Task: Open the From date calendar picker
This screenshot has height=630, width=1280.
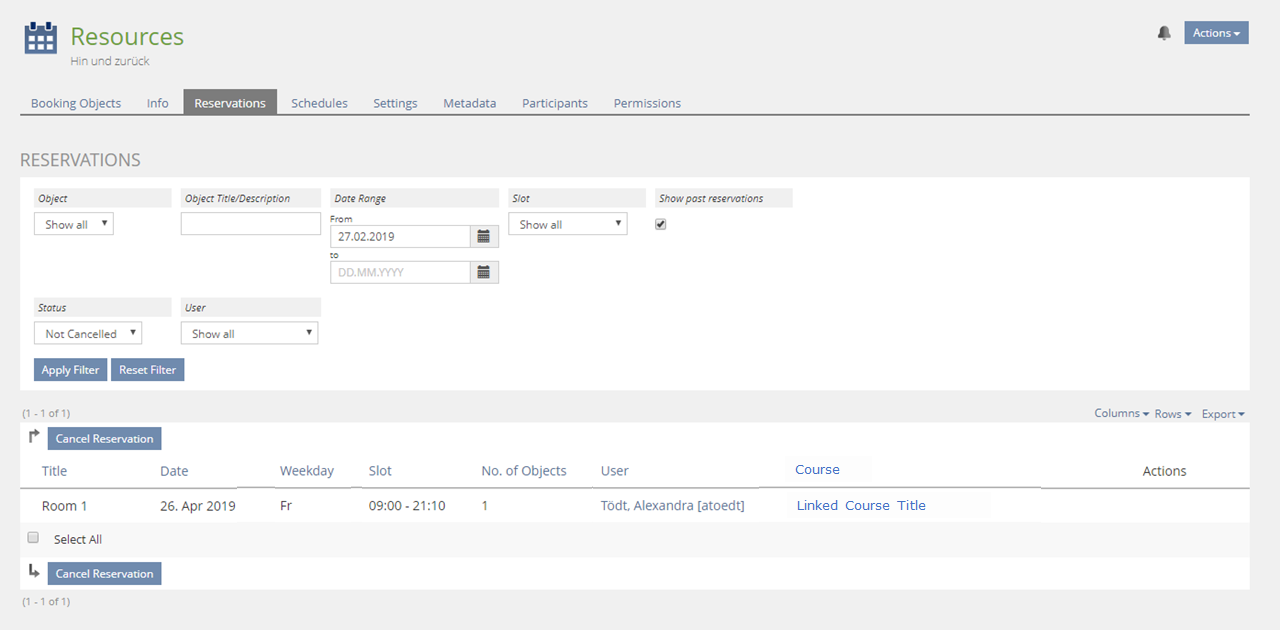Action: (x=484, y=237)
